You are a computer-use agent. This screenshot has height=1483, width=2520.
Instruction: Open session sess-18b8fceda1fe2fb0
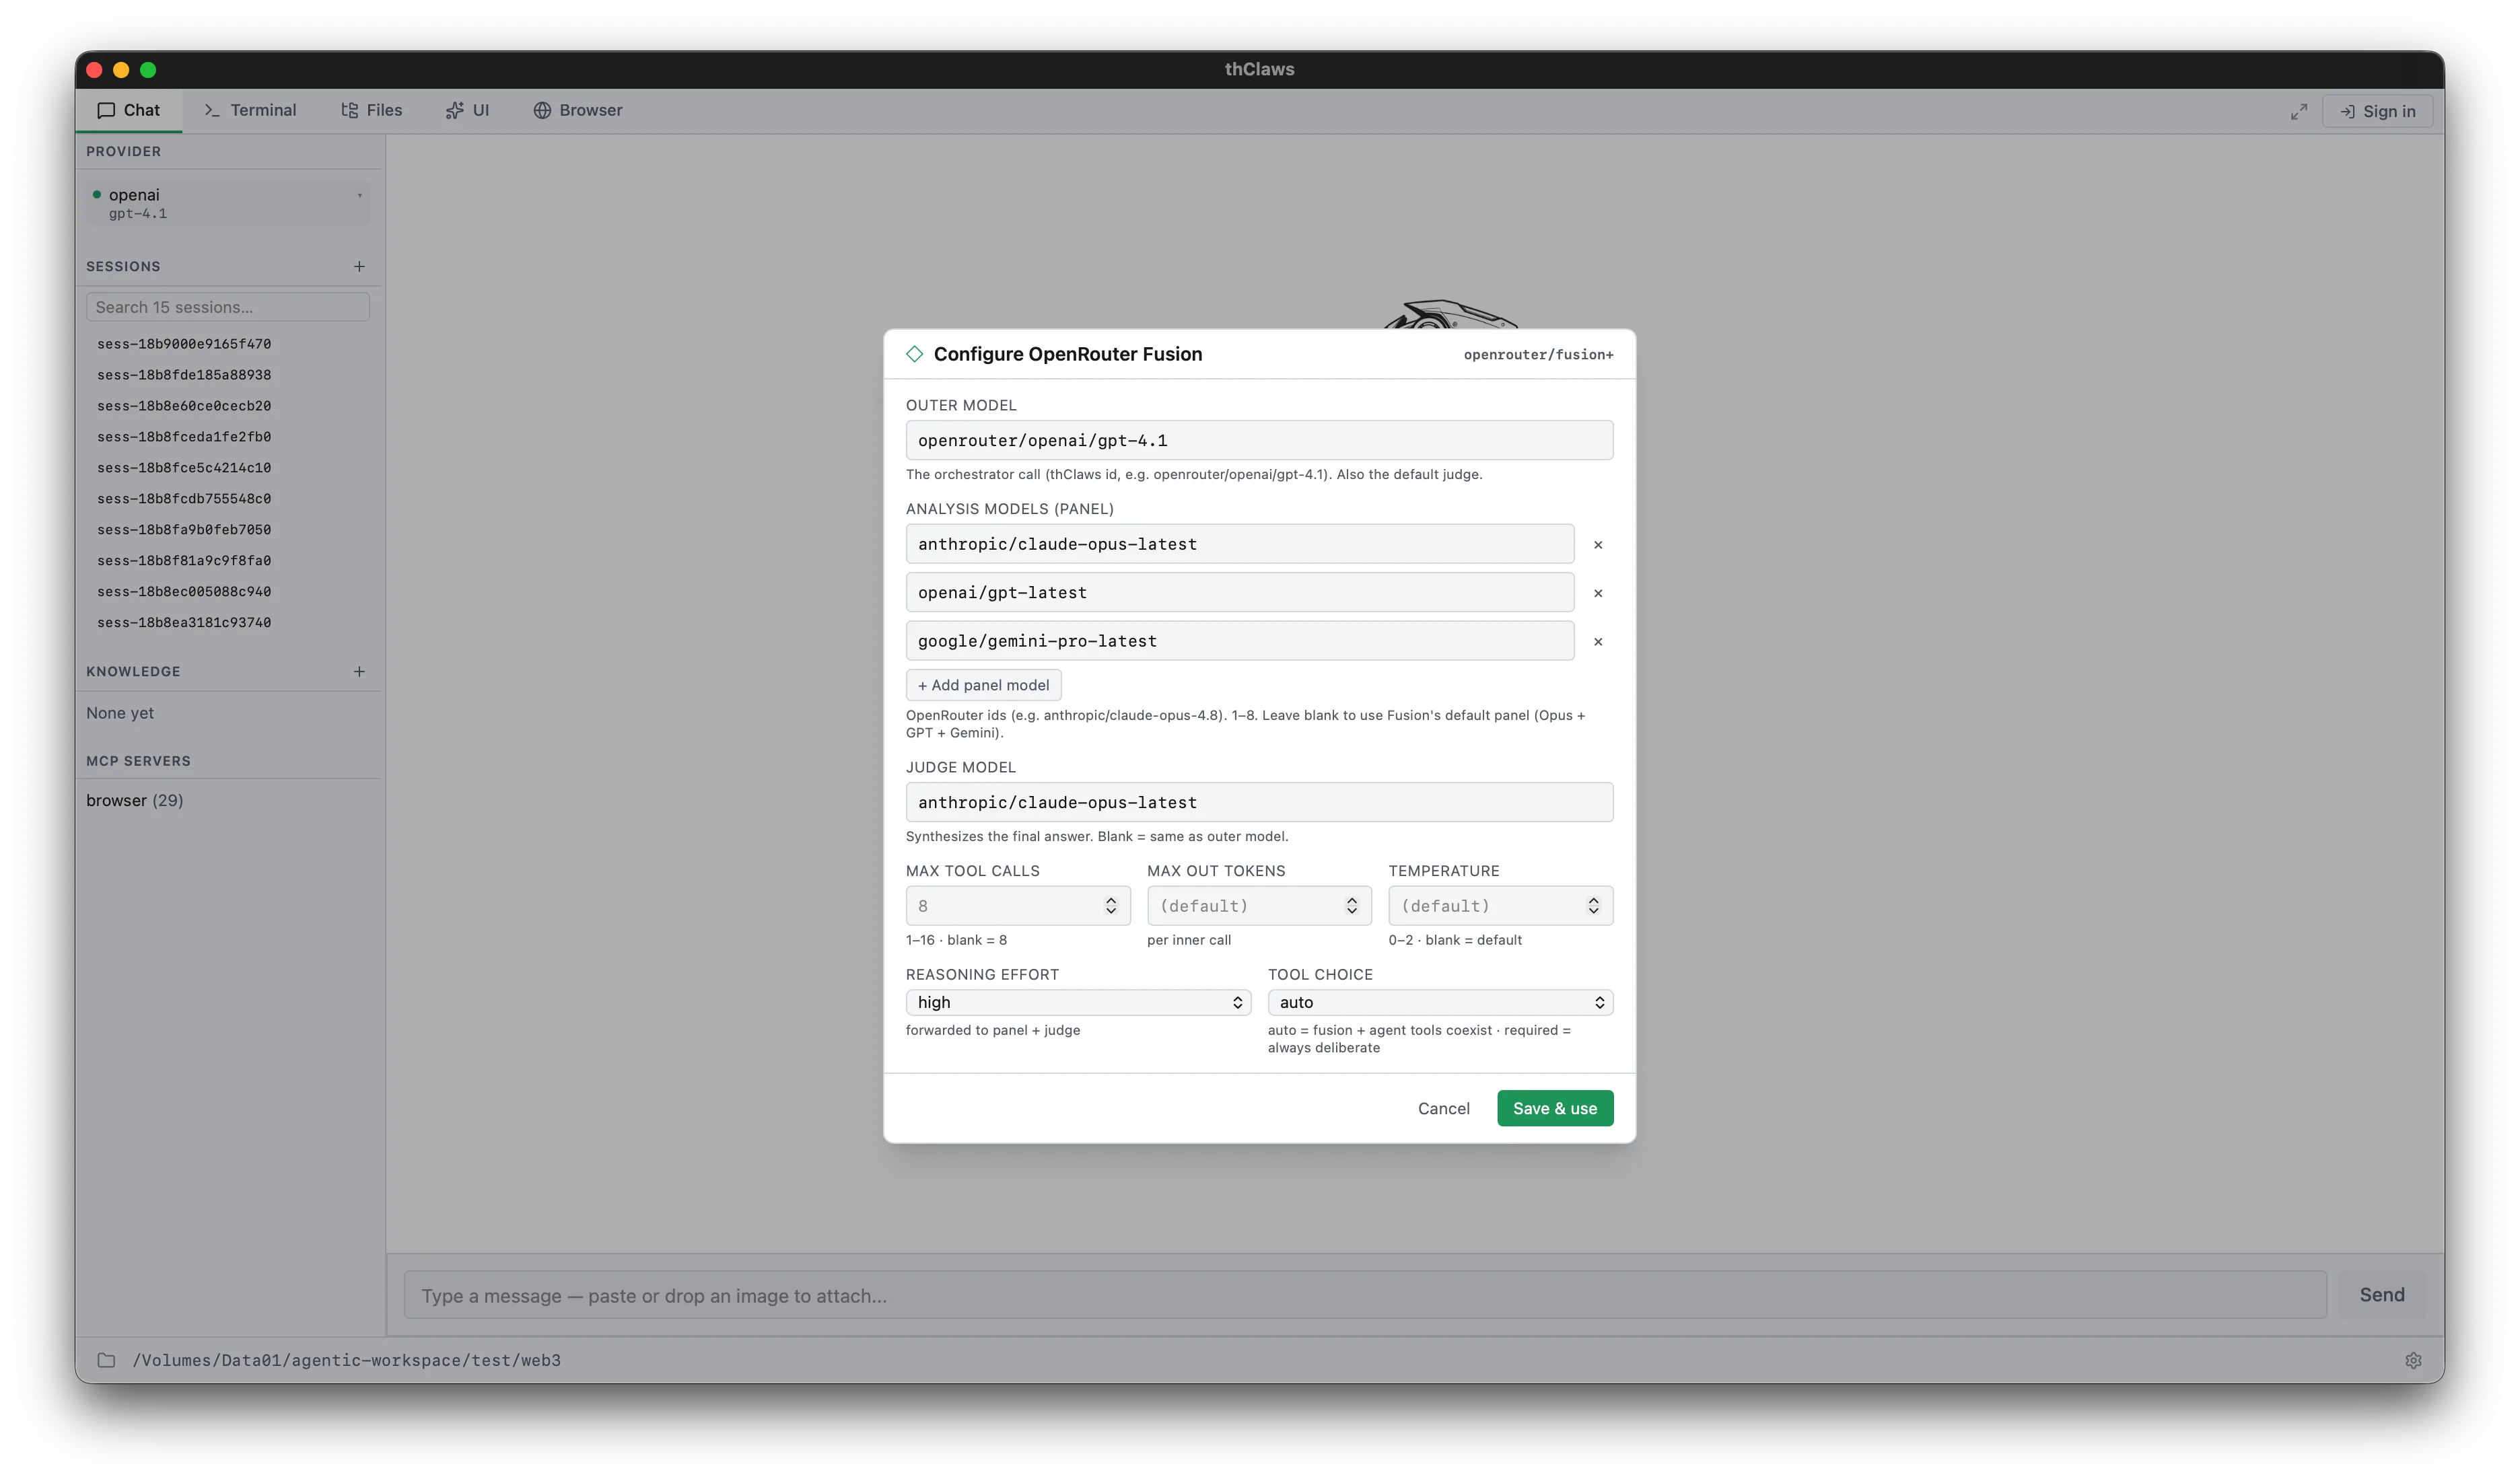coord(184,436)
